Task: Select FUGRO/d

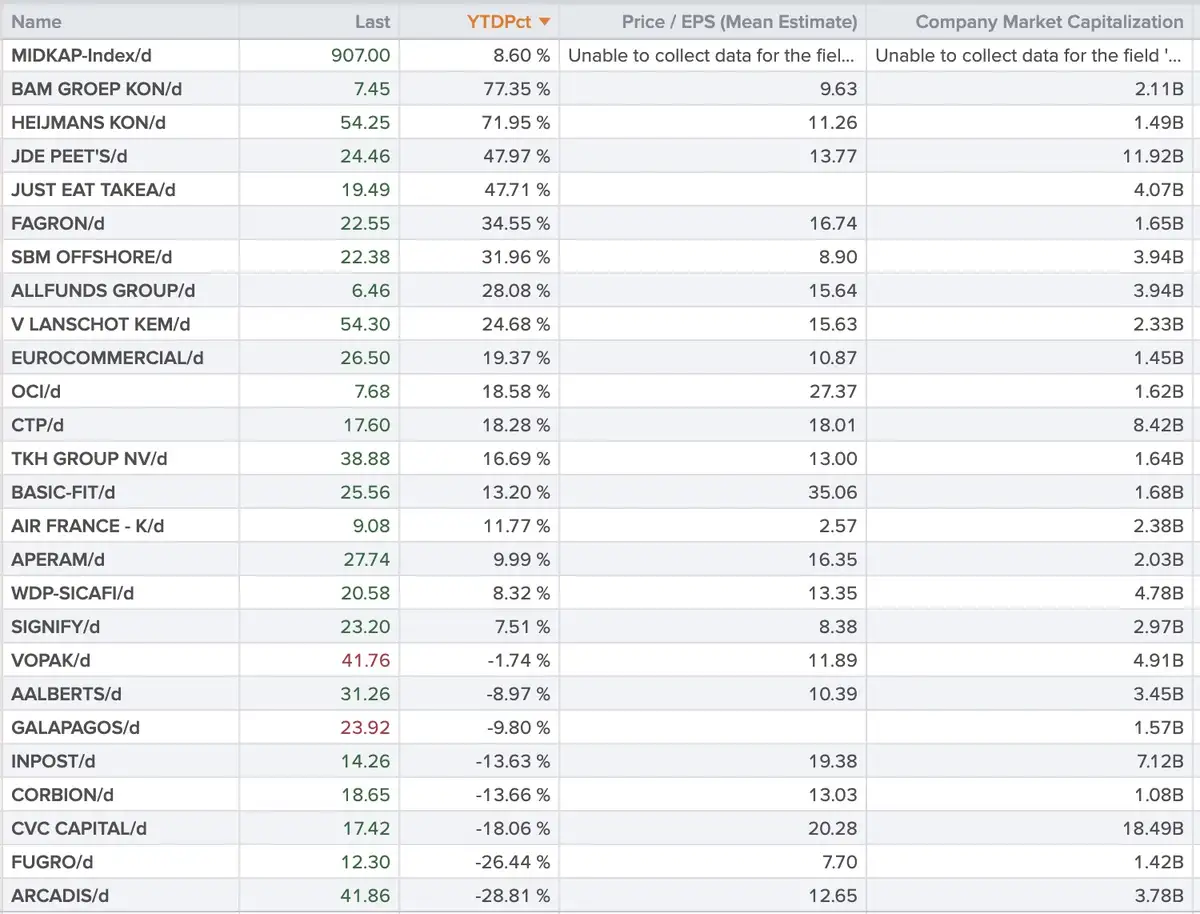Action: pyautogui.click(x=52, y=862)
